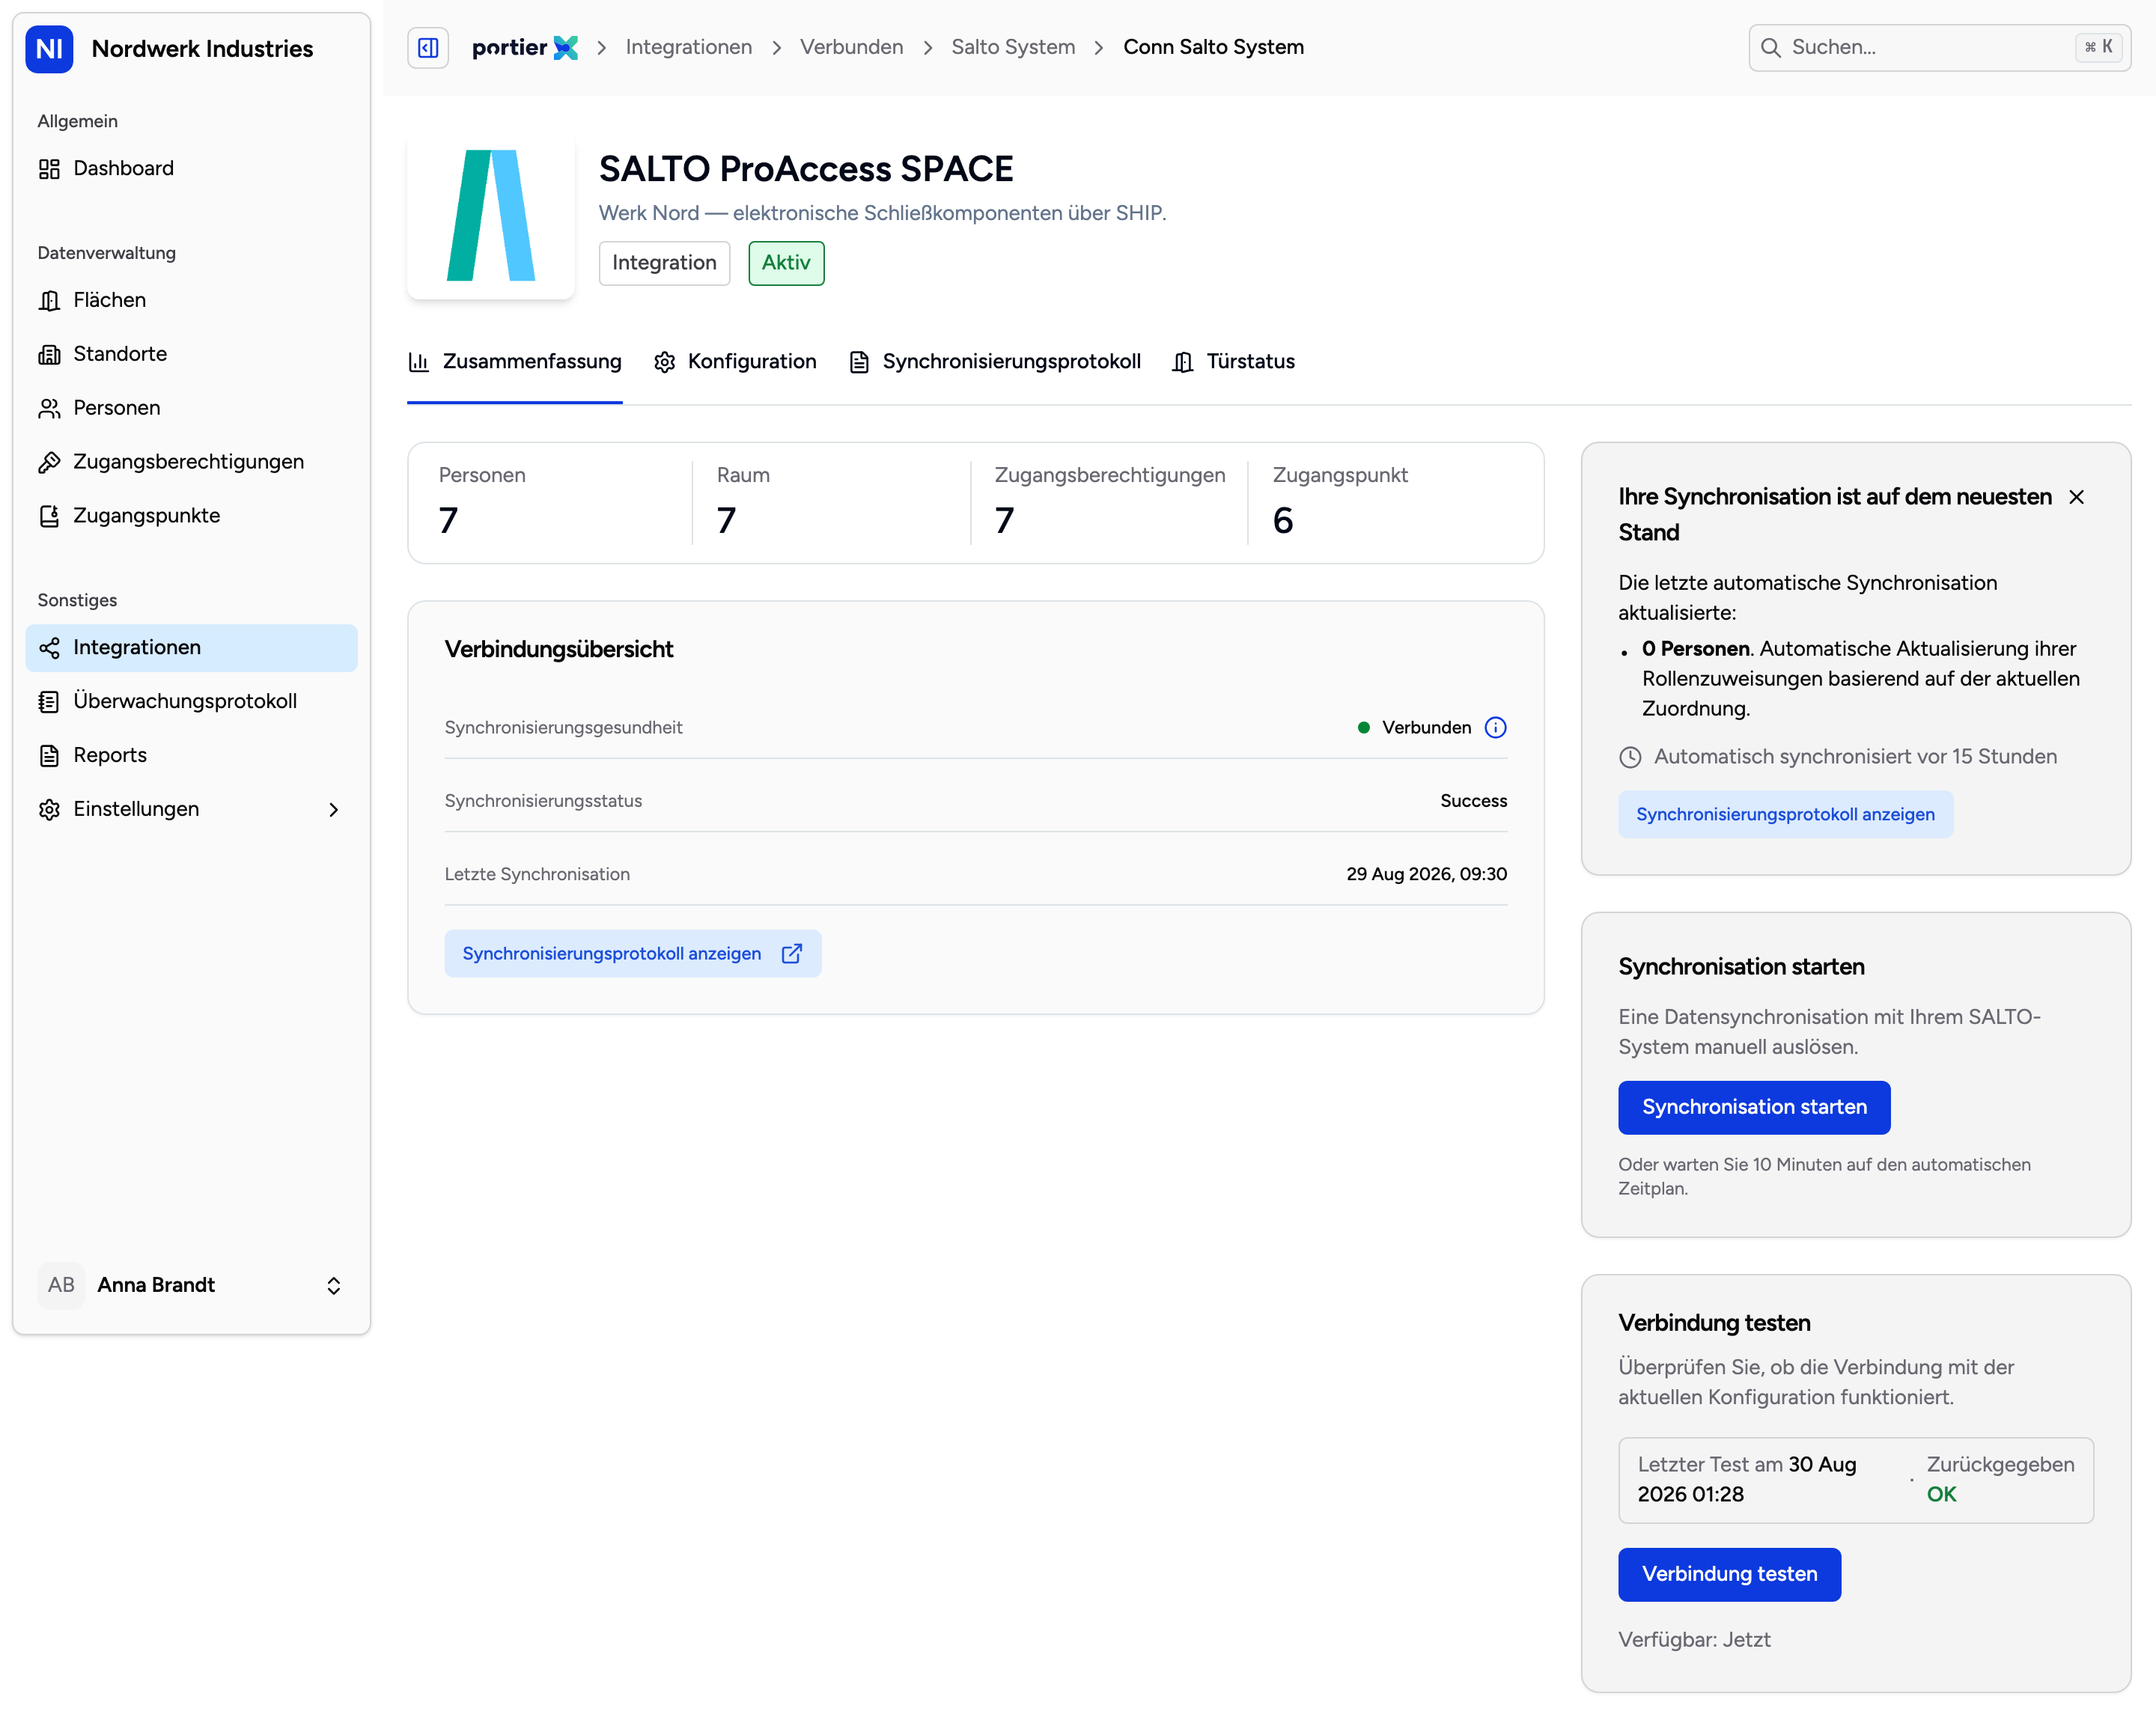Click the Synchronisierungsprotokoll document icon
Viewport: 2156px width, 1729px height.
[859, 362]
